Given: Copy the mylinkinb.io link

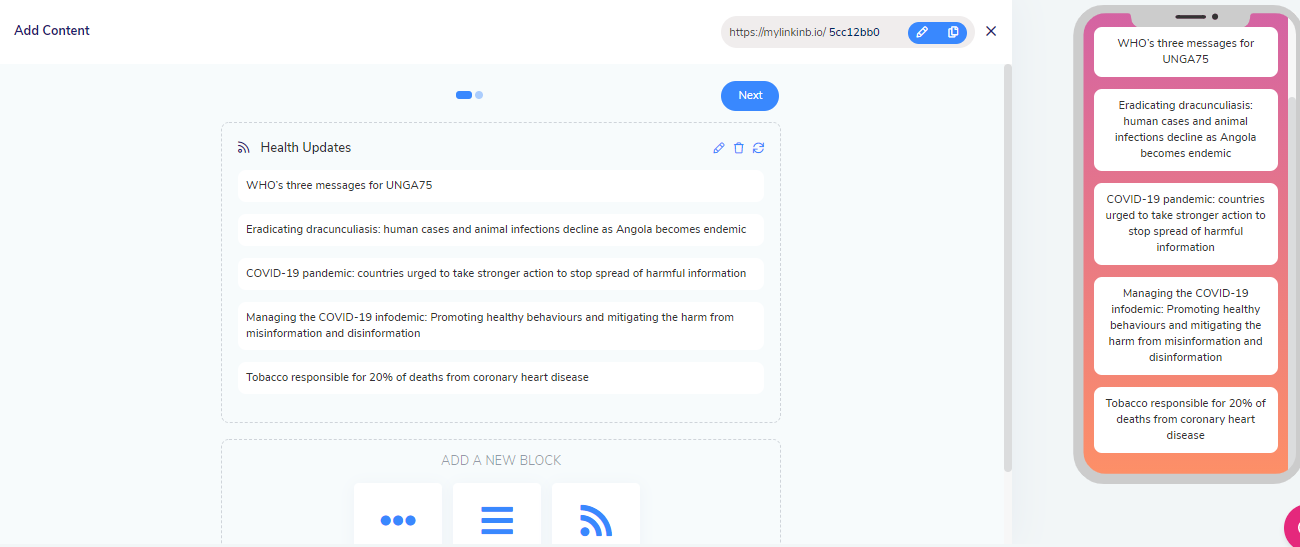Looking at the screenshot, I should pos(952,32).
